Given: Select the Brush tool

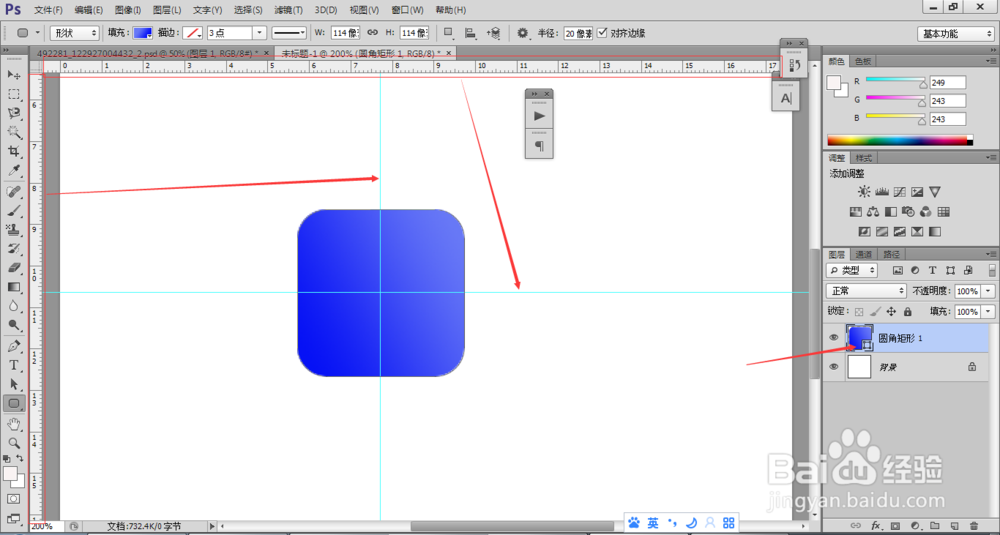Looking at the screenshot, I should [13, 210].
